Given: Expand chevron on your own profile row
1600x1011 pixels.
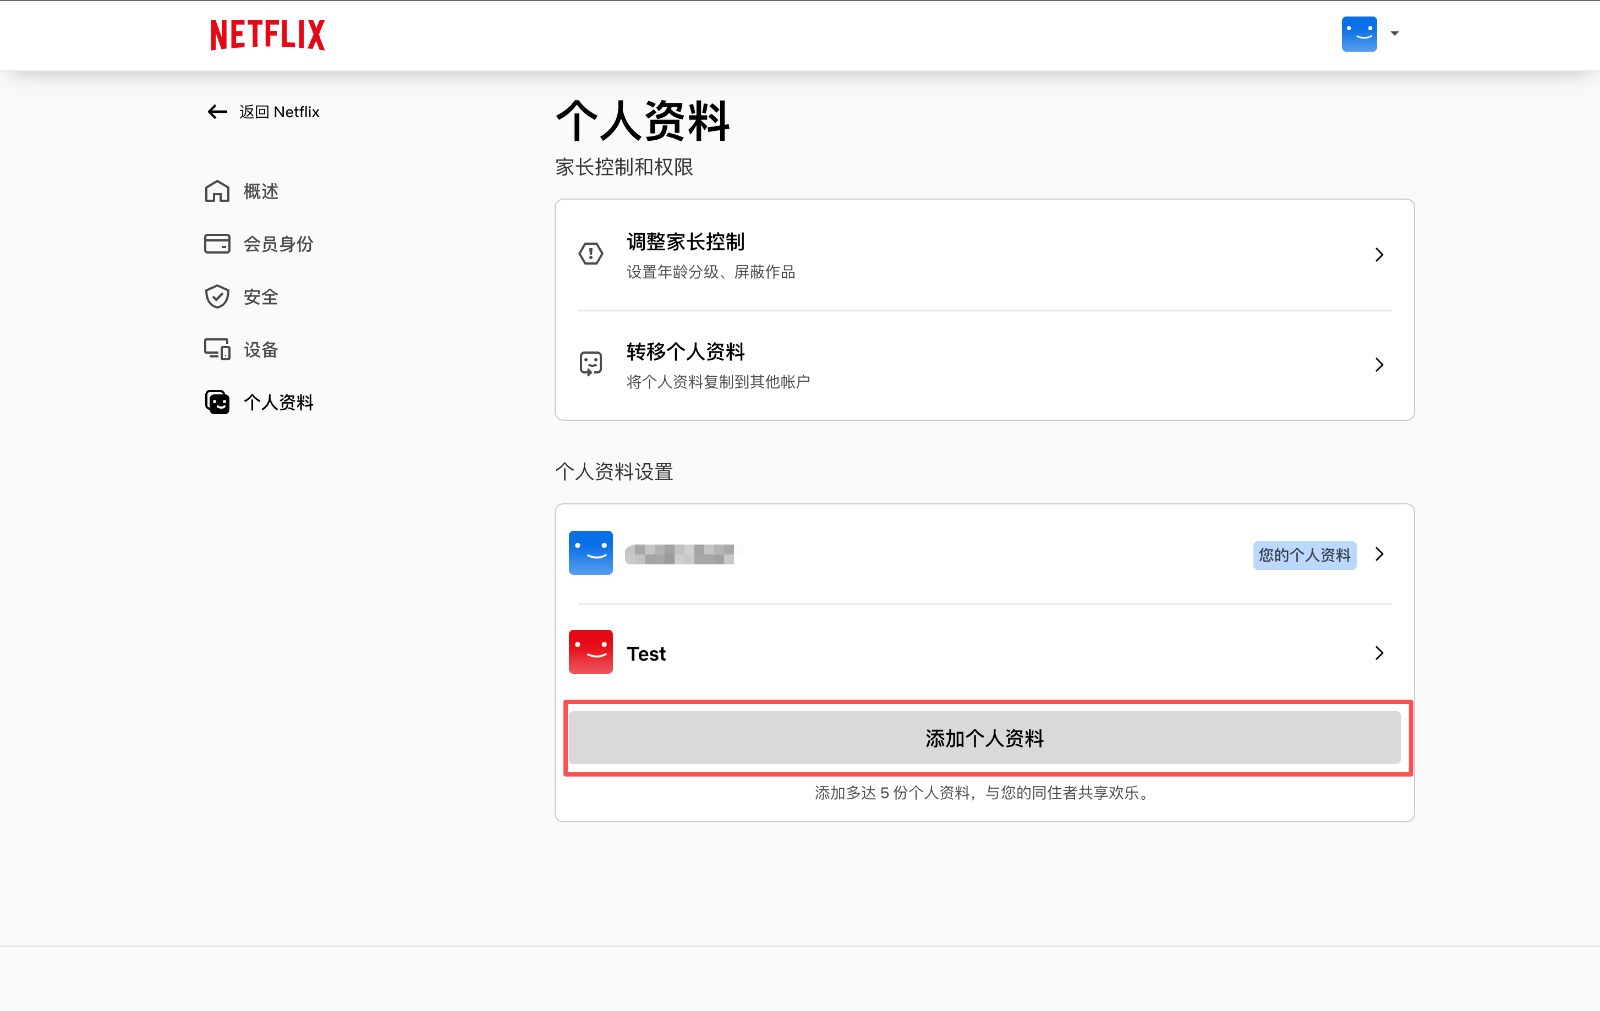Looking at the screenshot, I should tap(1379, 554).
